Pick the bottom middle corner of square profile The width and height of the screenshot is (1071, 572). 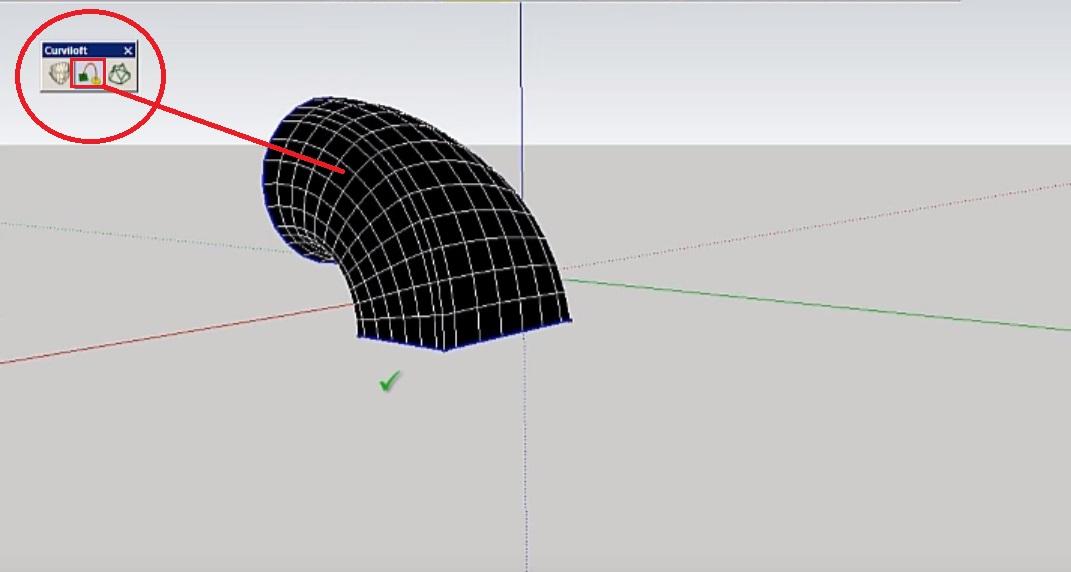445,349
